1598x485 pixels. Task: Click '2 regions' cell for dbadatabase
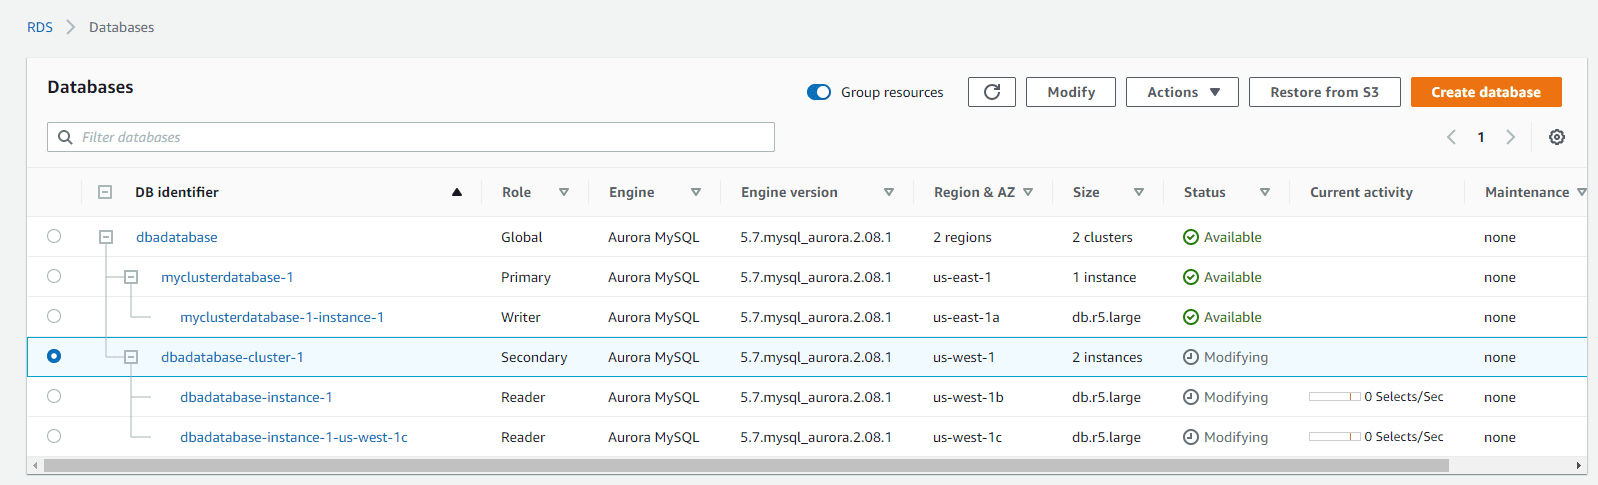point(962,237)
